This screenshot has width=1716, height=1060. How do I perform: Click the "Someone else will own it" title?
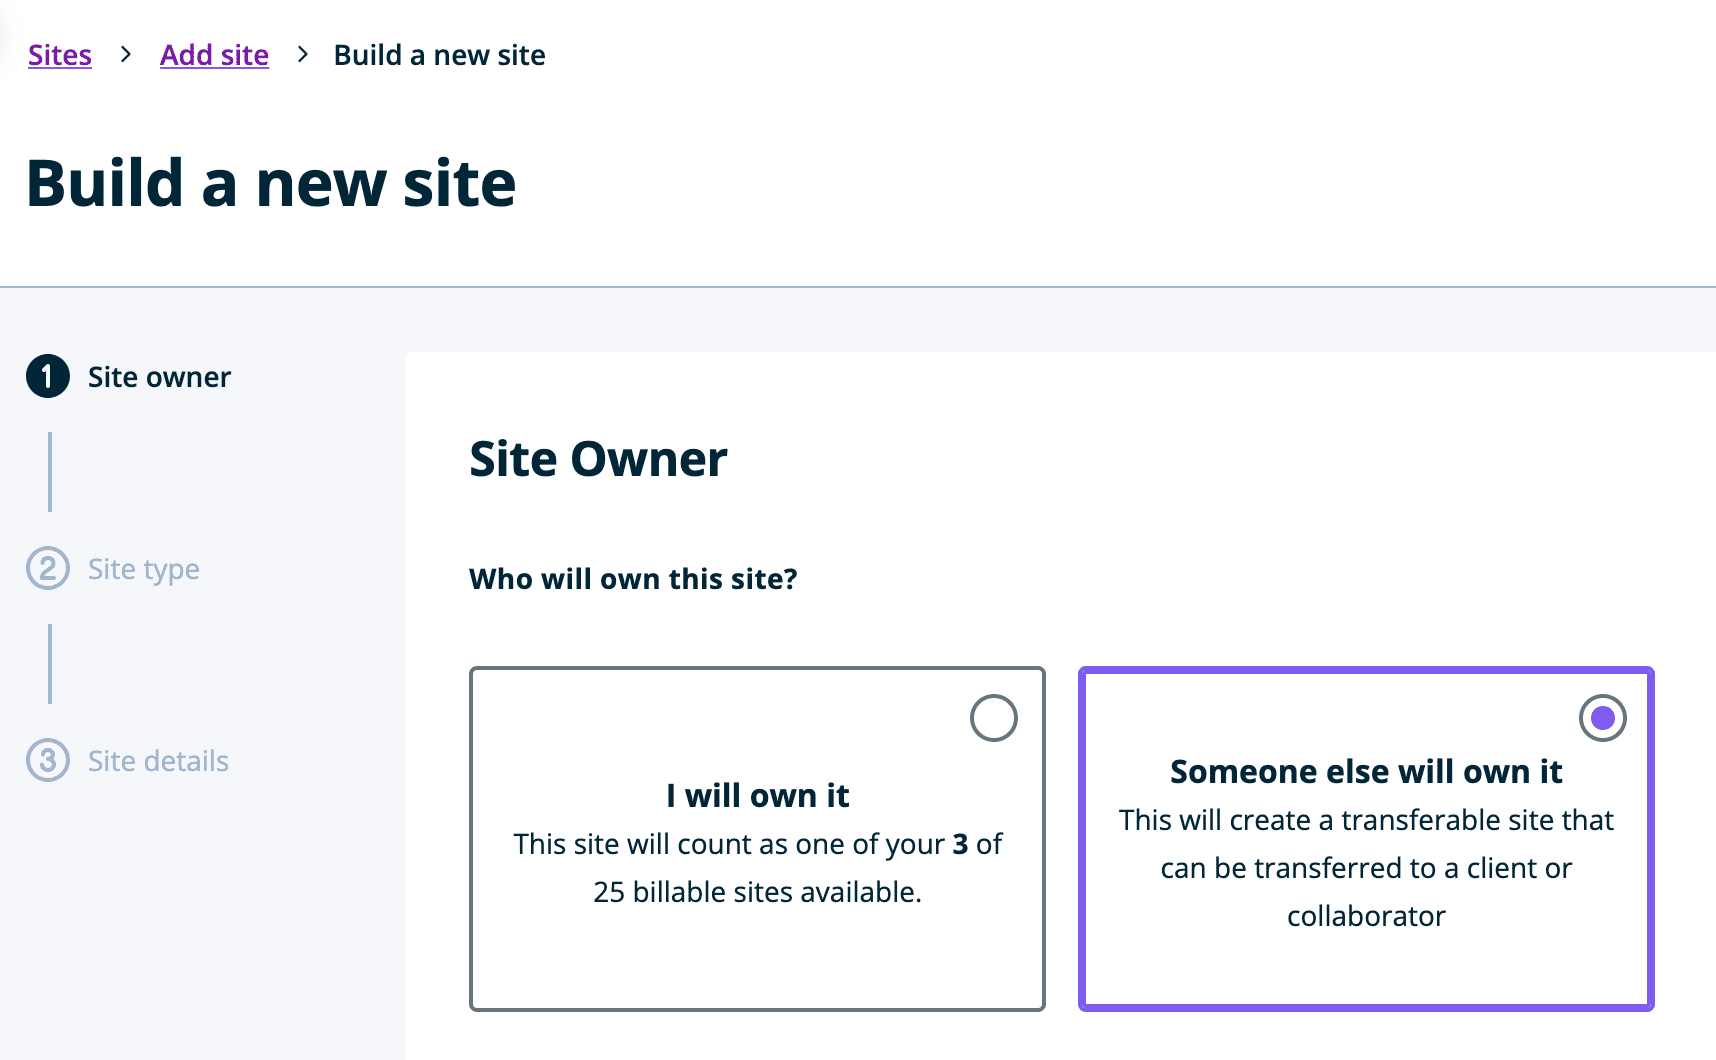(1366, 772)
